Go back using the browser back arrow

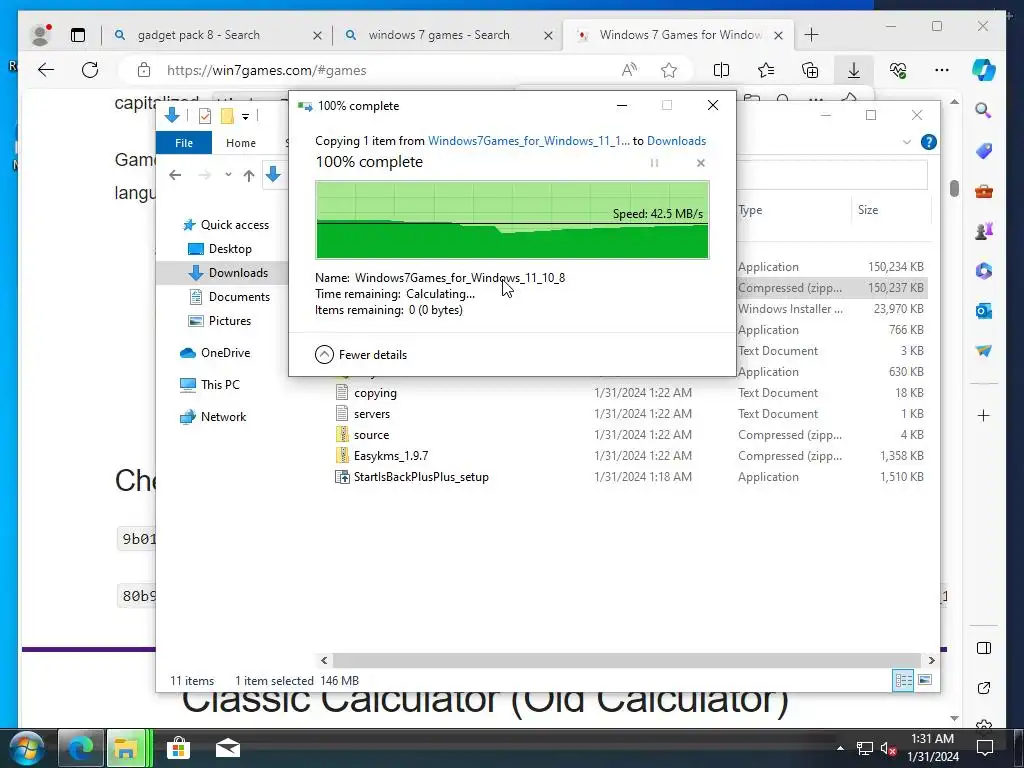pyautogui.click(x=46, y=70)
